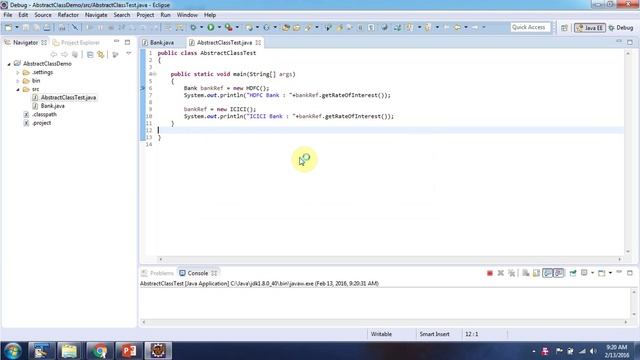640x360 pixels.
Task: Open the File menu
Action: [8, 15]
